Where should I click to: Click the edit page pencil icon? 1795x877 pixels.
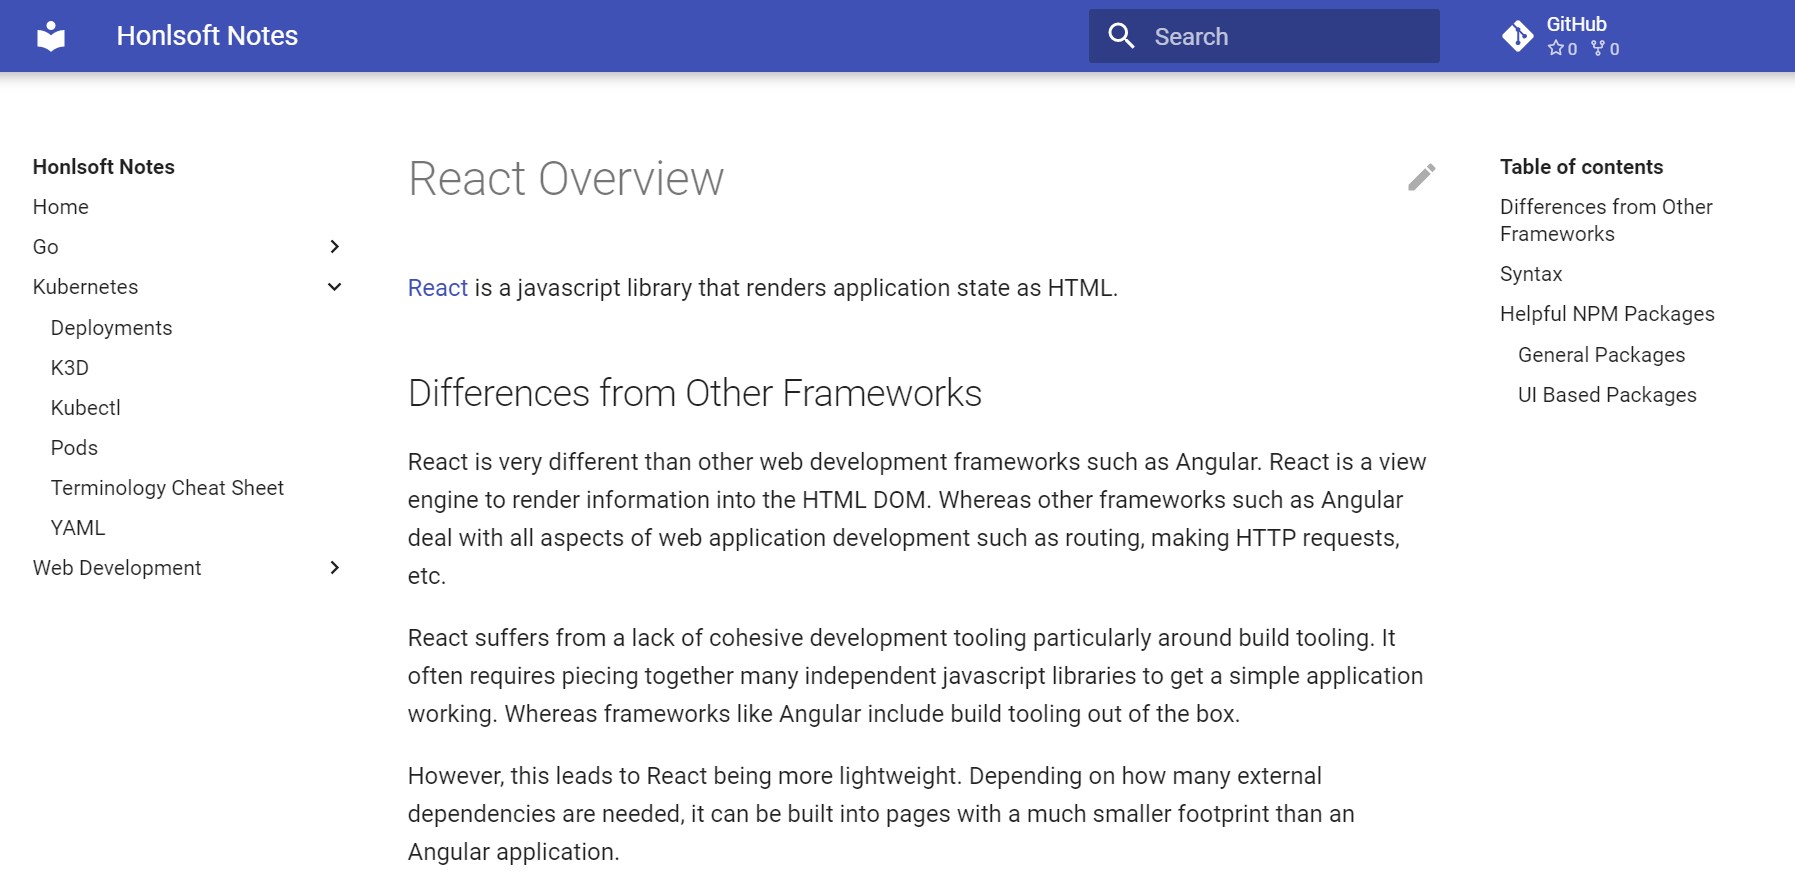[1421, 177]
